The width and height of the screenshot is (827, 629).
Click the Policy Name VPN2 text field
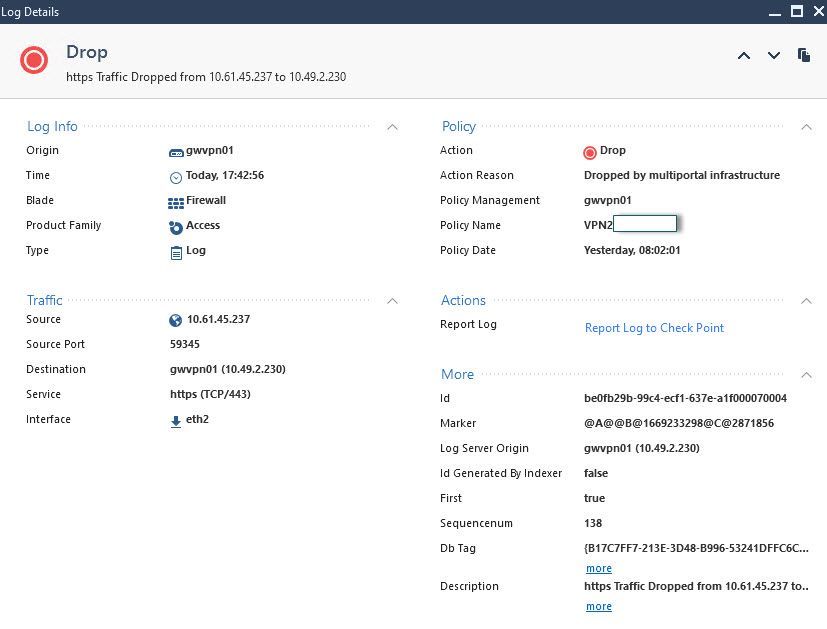pyautogui.click(x=644, y=225)
